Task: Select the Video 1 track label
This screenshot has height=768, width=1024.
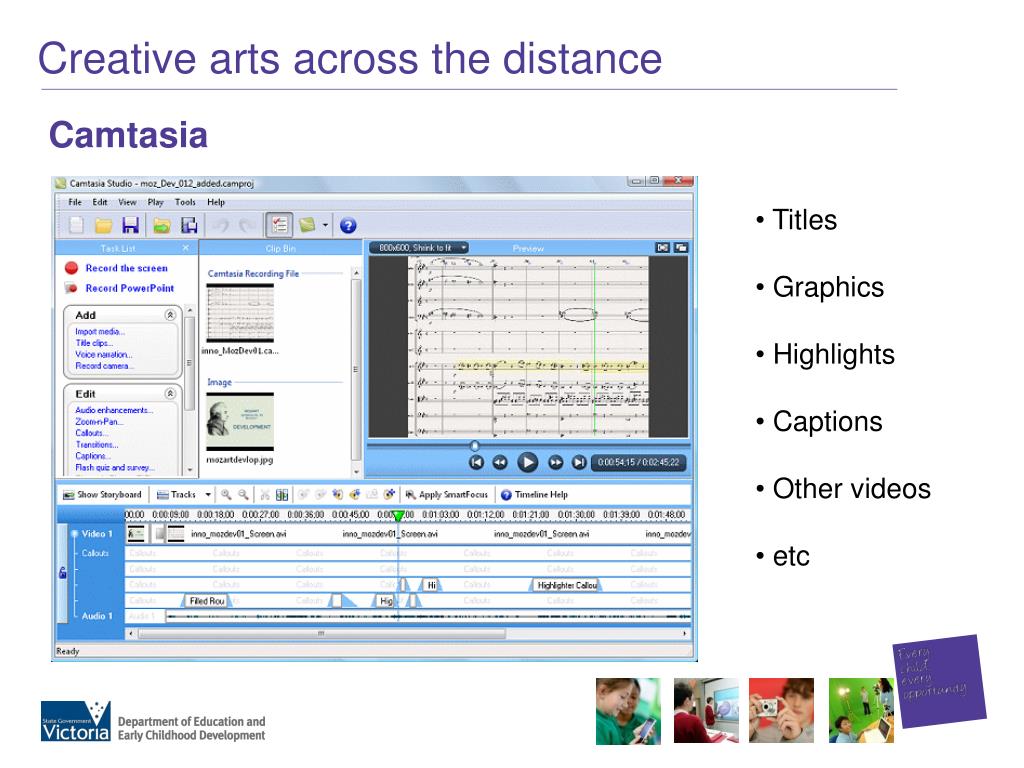Action: (x=97, y=534)
